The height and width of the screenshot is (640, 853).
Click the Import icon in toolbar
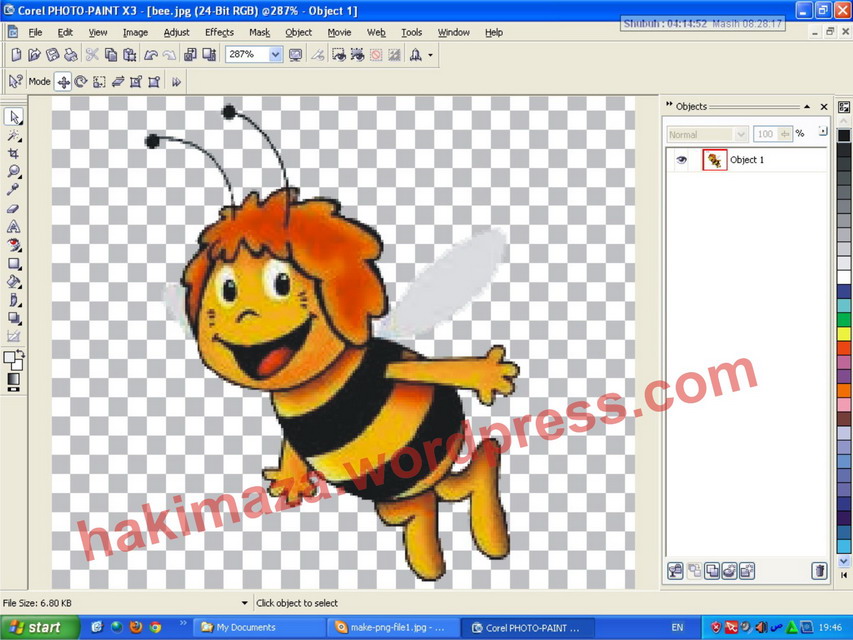pyautogui.click(x=190, y=54)
